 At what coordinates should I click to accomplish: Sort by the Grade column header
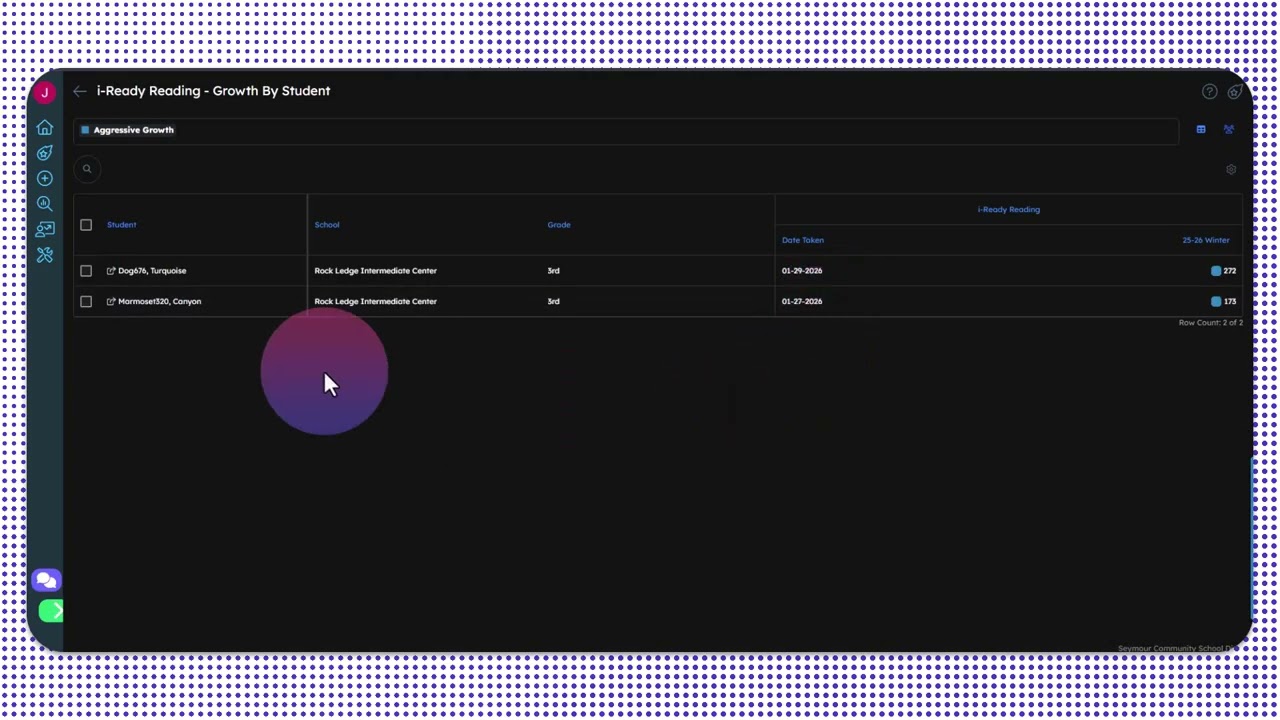pos(559,225)
